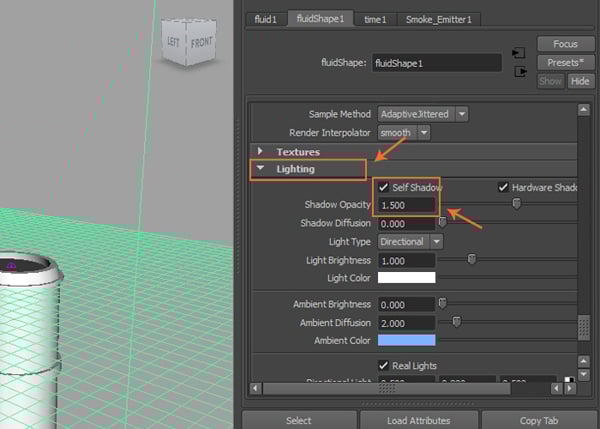Screen dimensions: 600x429
Task: Click the Shadow Opacity value field 1.500
Action: click(x=406, y=205)
